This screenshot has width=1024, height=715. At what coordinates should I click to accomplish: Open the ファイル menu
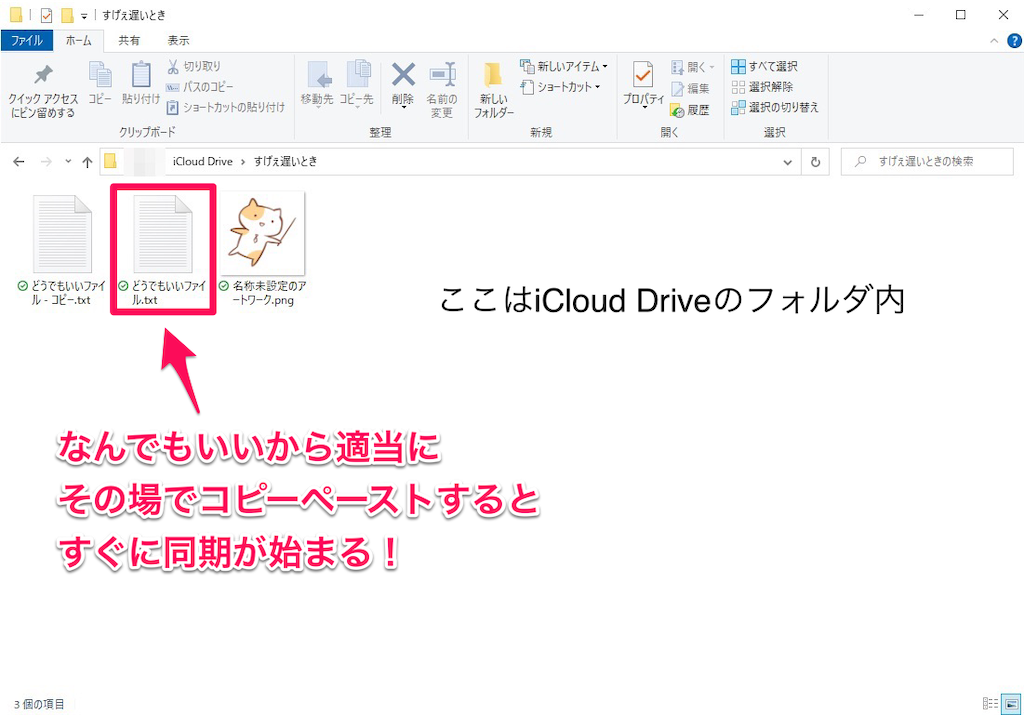coord(26,40)
